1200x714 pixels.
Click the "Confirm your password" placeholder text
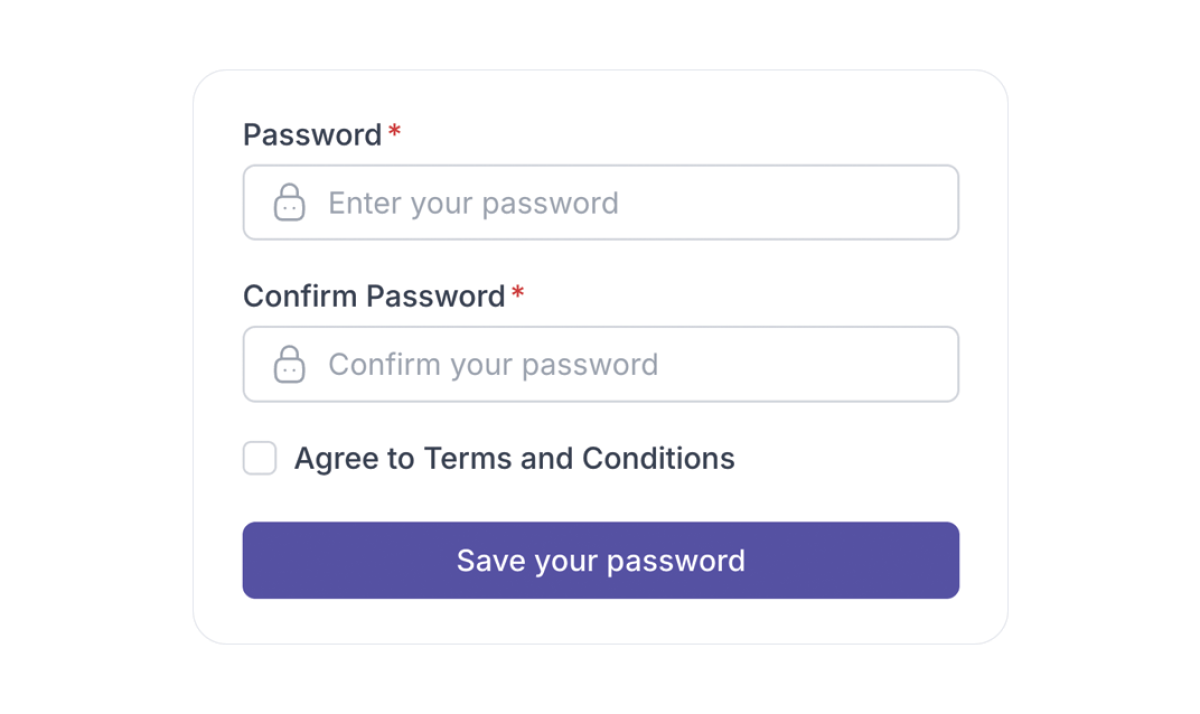493,364
